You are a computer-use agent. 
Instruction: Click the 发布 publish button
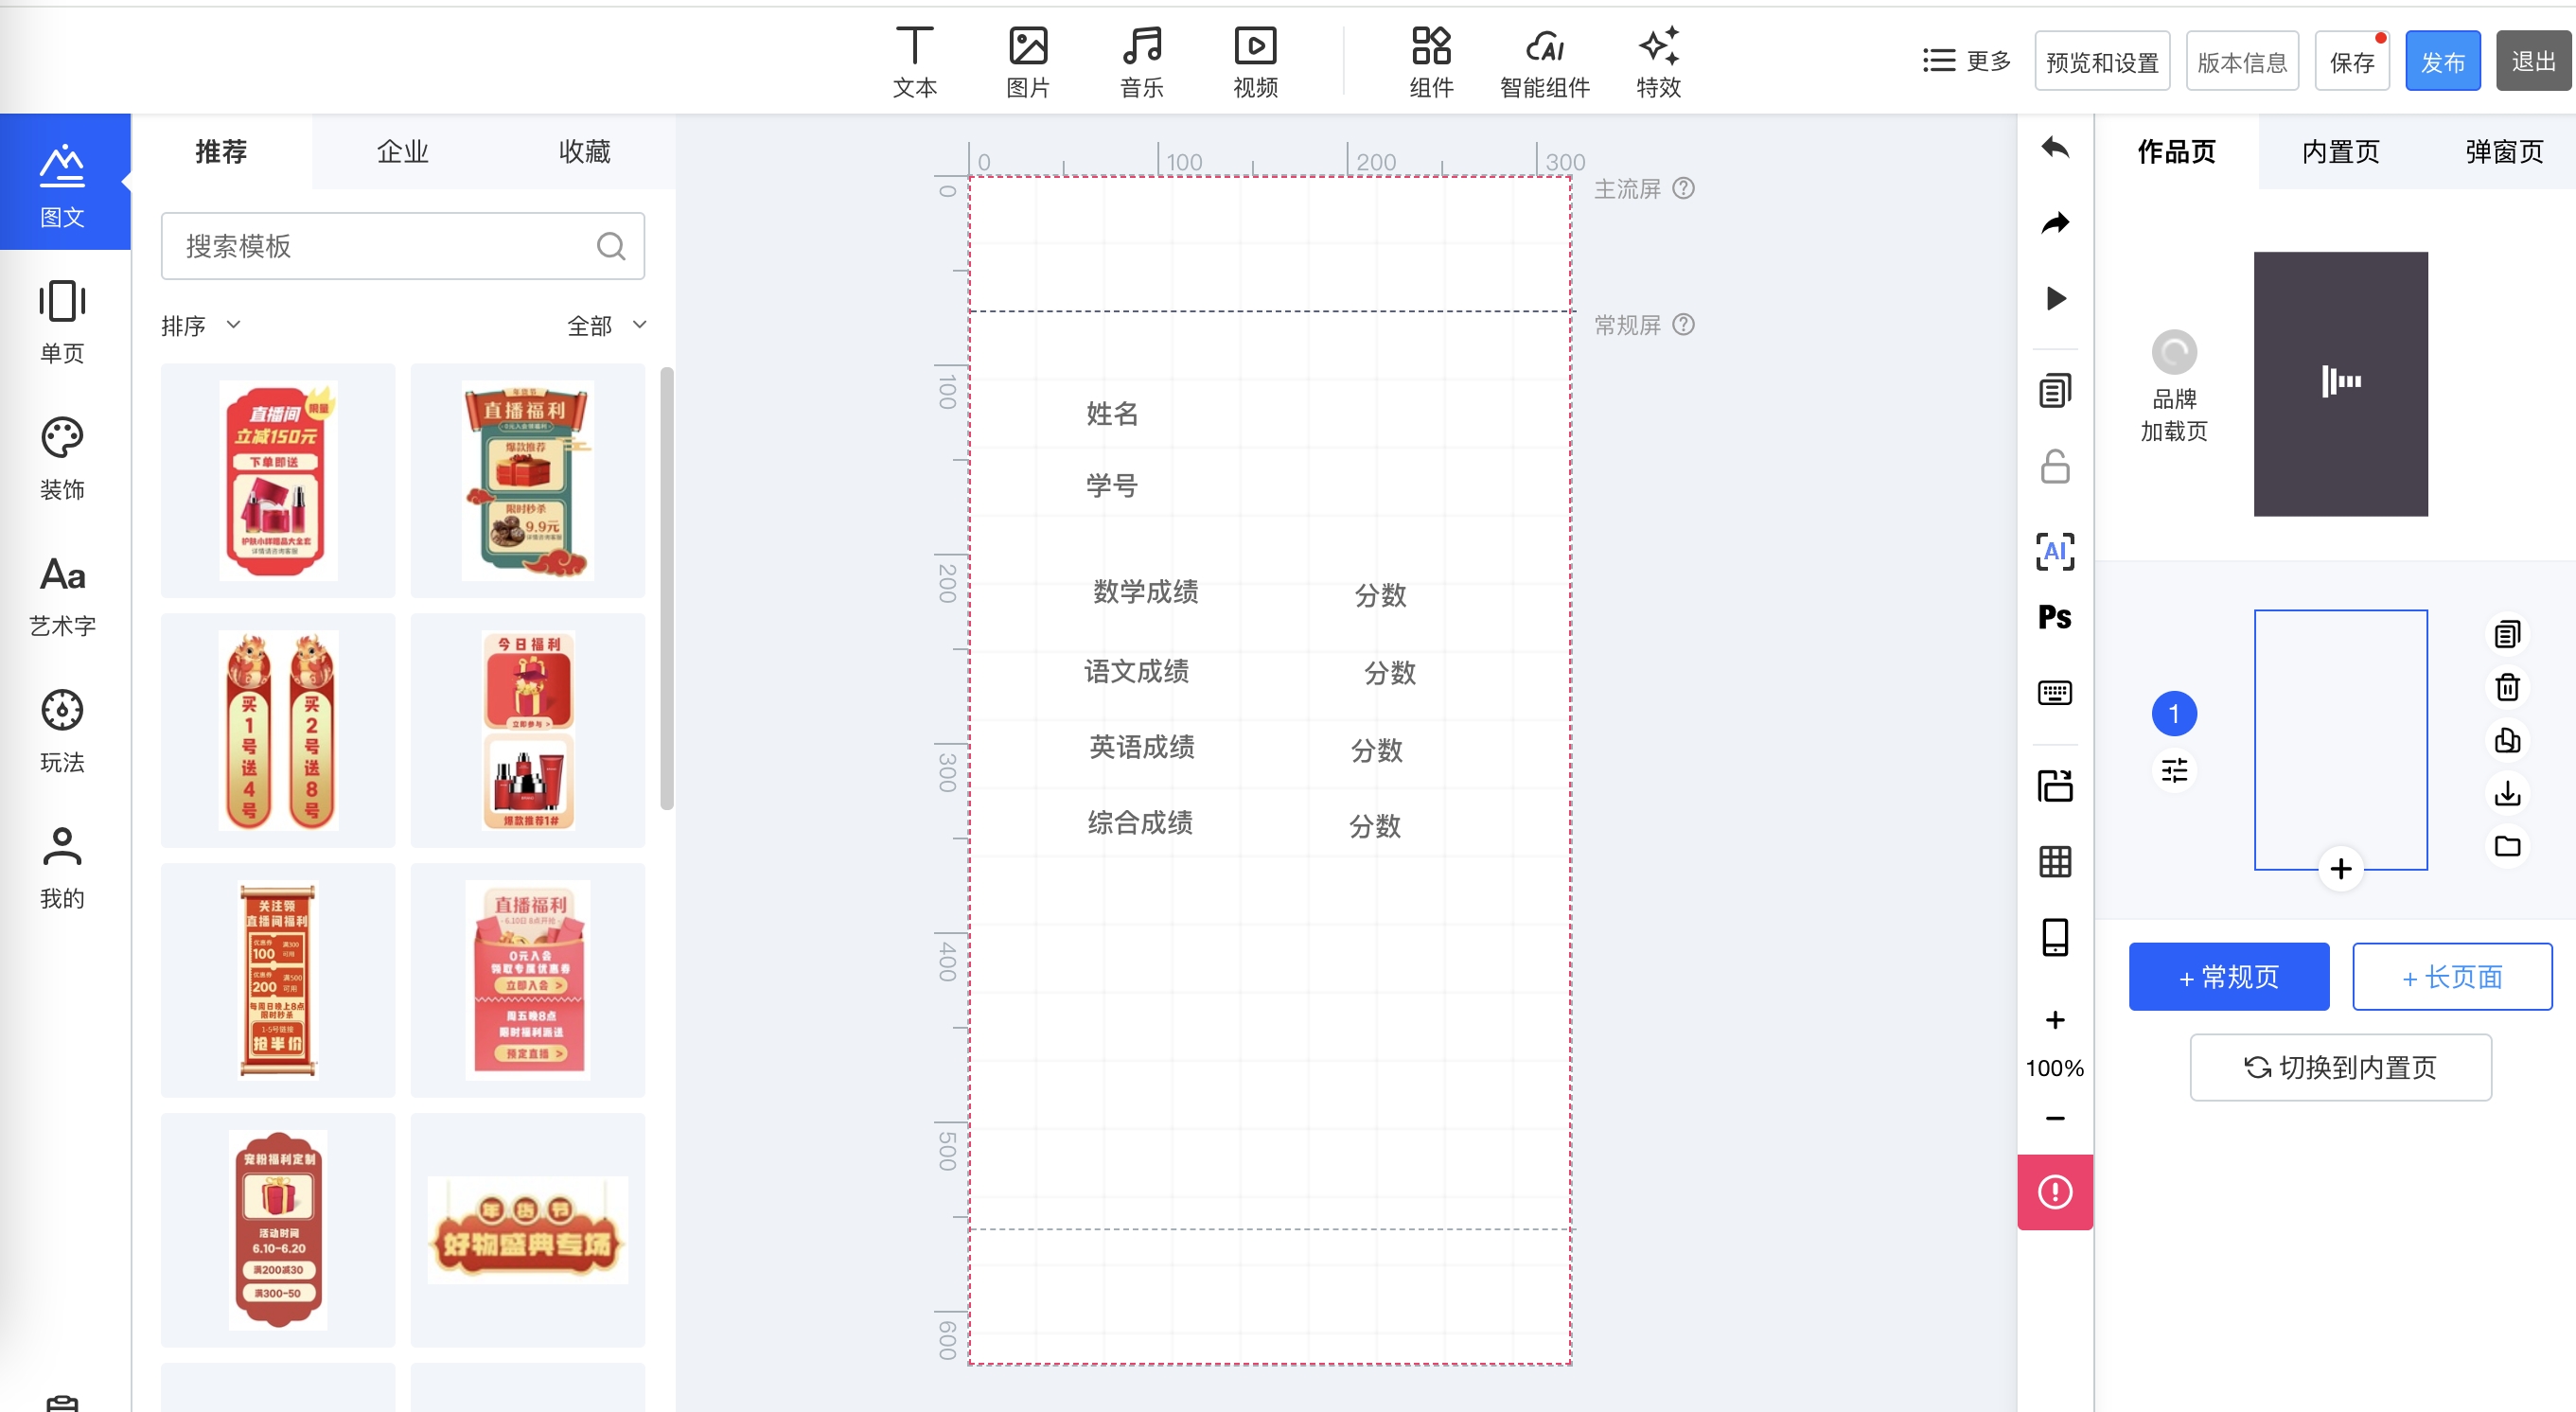pos(2442,61)
